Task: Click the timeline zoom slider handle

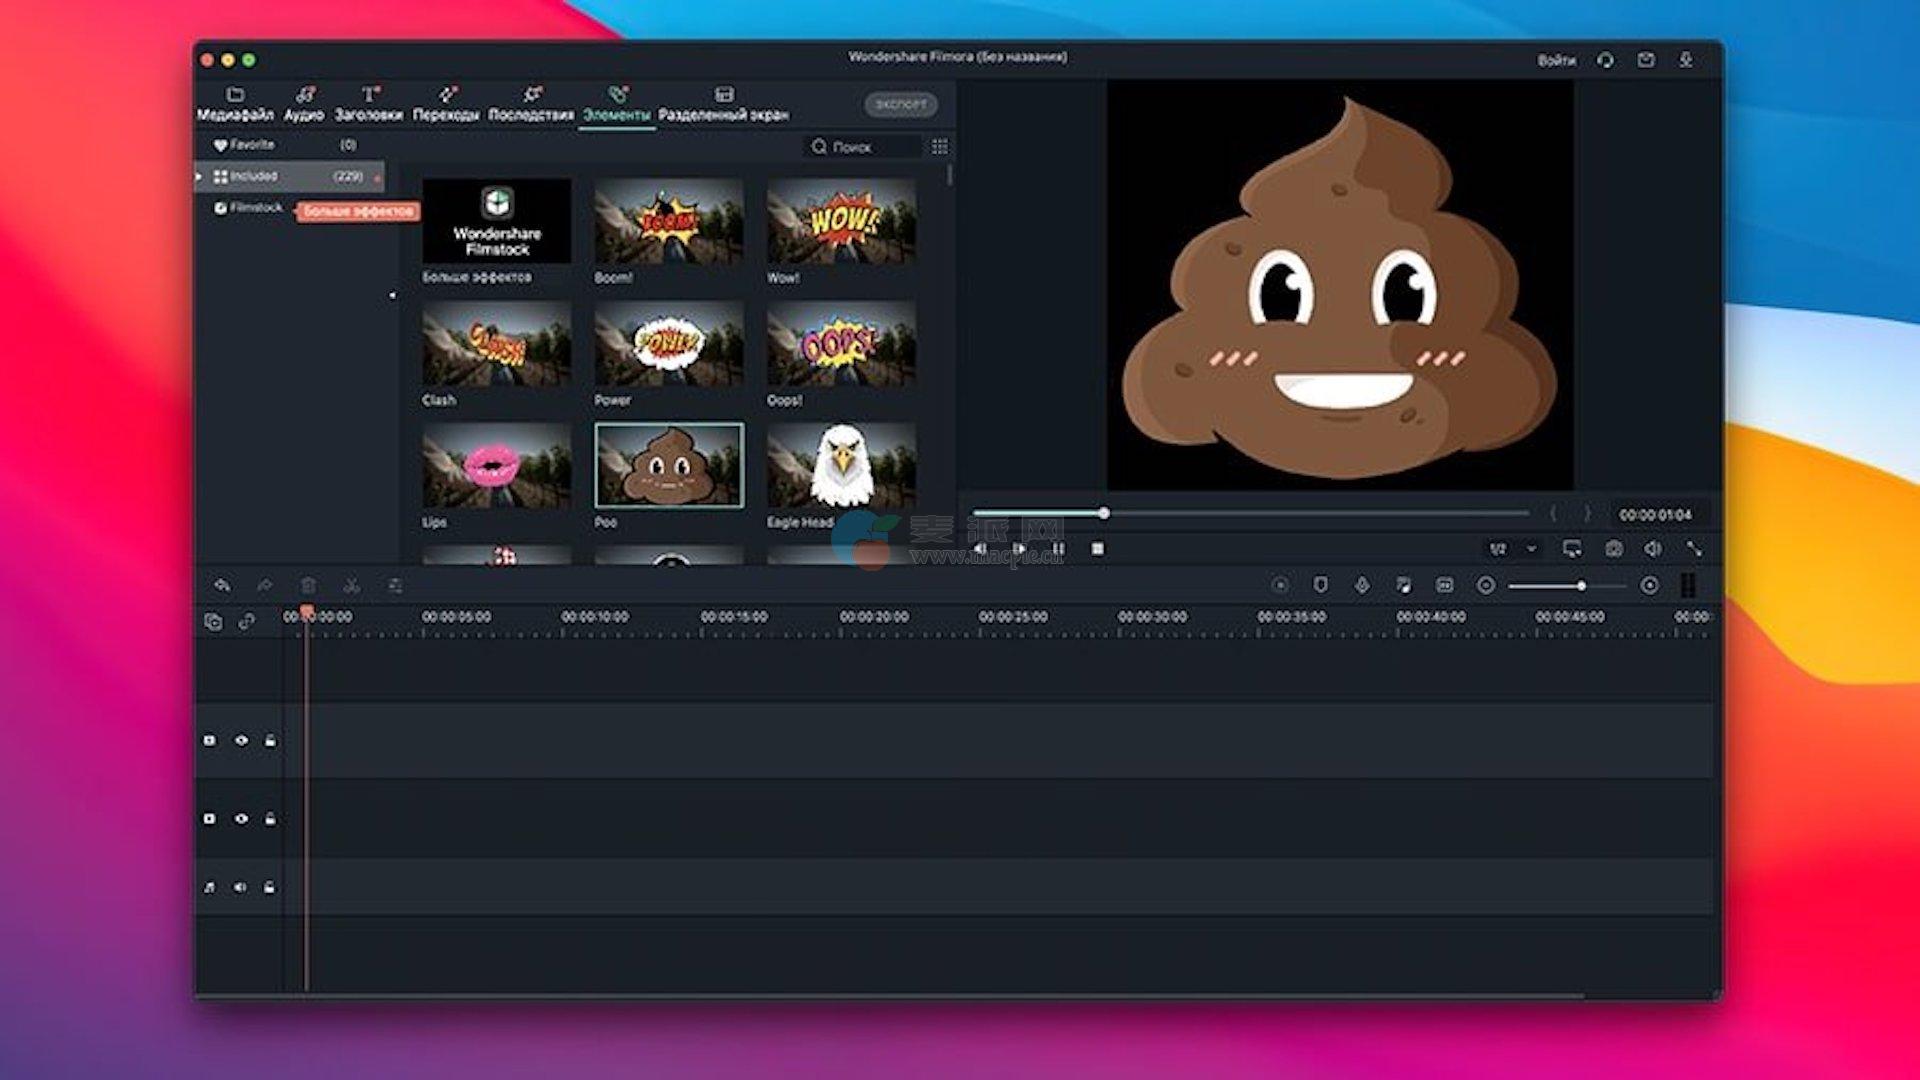Action: (1581, 586)
